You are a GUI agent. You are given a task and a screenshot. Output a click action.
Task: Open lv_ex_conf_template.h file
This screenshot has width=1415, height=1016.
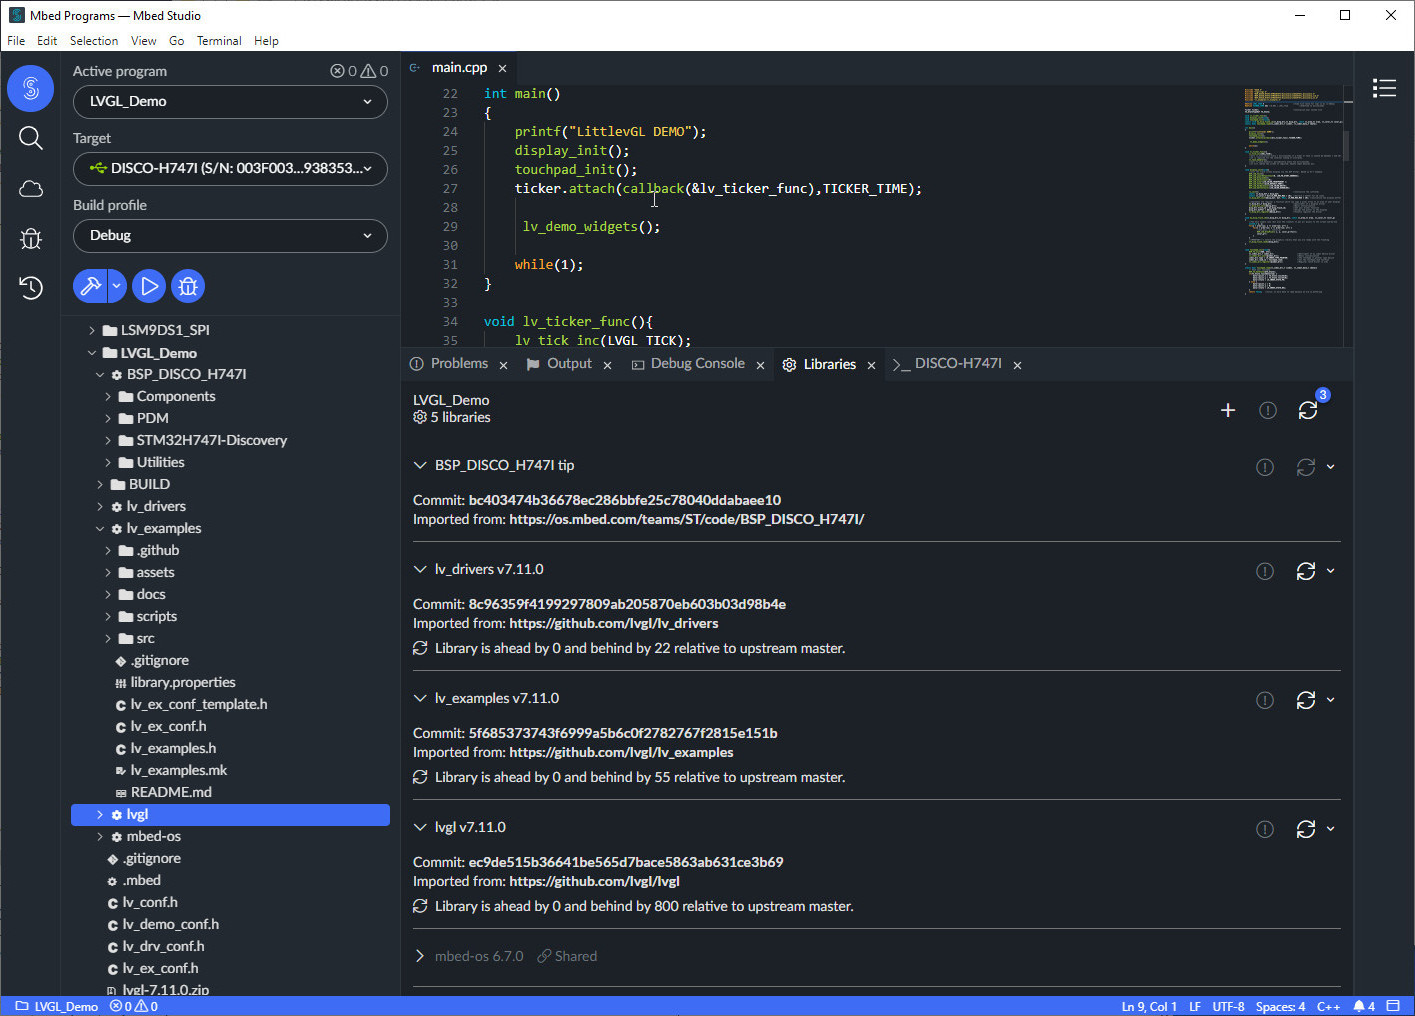tap(198, 704)
